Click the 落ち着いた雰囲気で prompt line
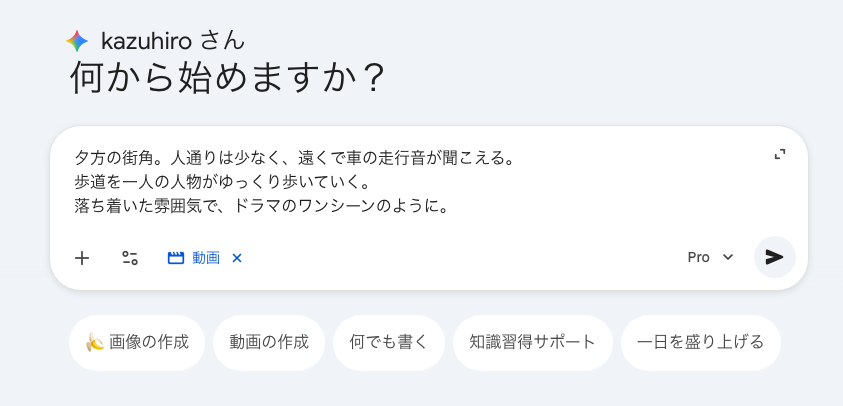The width and height of the screenshot is (843, 406). pos(260,207)
